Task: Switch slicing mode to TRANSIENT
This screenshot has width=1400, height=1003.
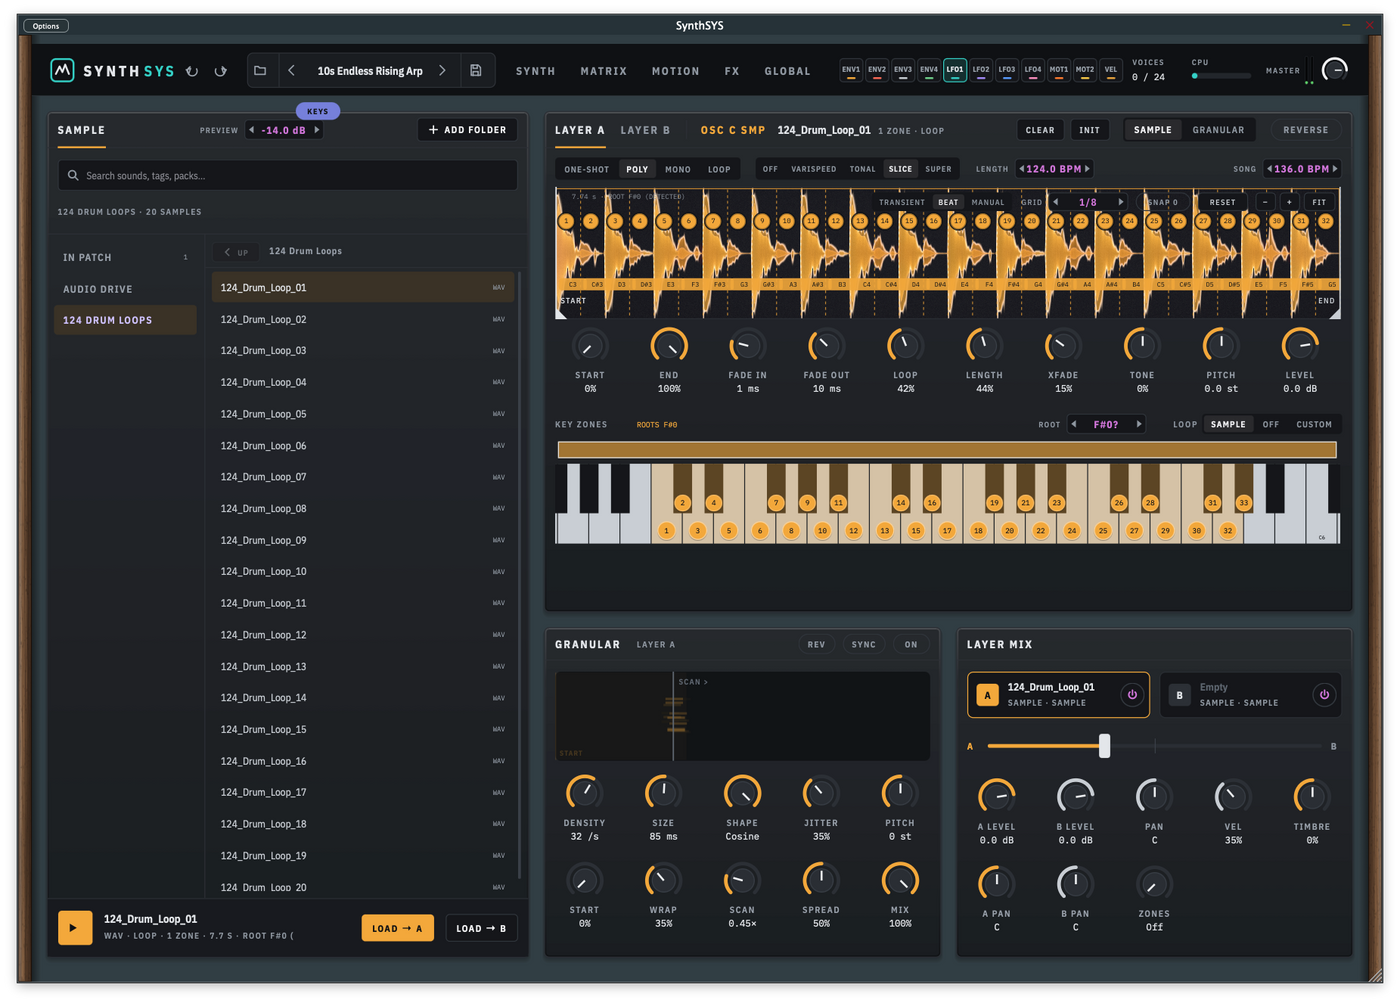Action: (902, 202)
